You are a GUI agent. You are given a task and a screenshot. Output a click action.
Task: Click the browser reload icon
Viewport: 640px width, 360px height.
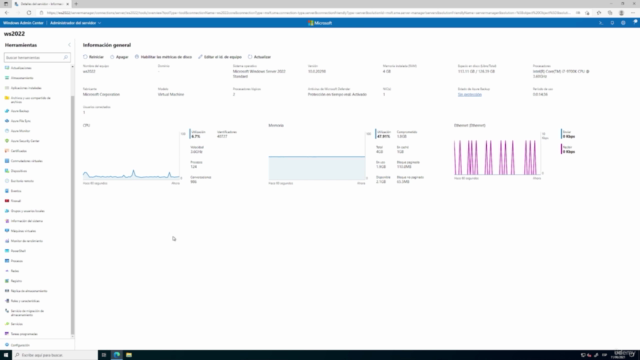(x=29, y=13)
